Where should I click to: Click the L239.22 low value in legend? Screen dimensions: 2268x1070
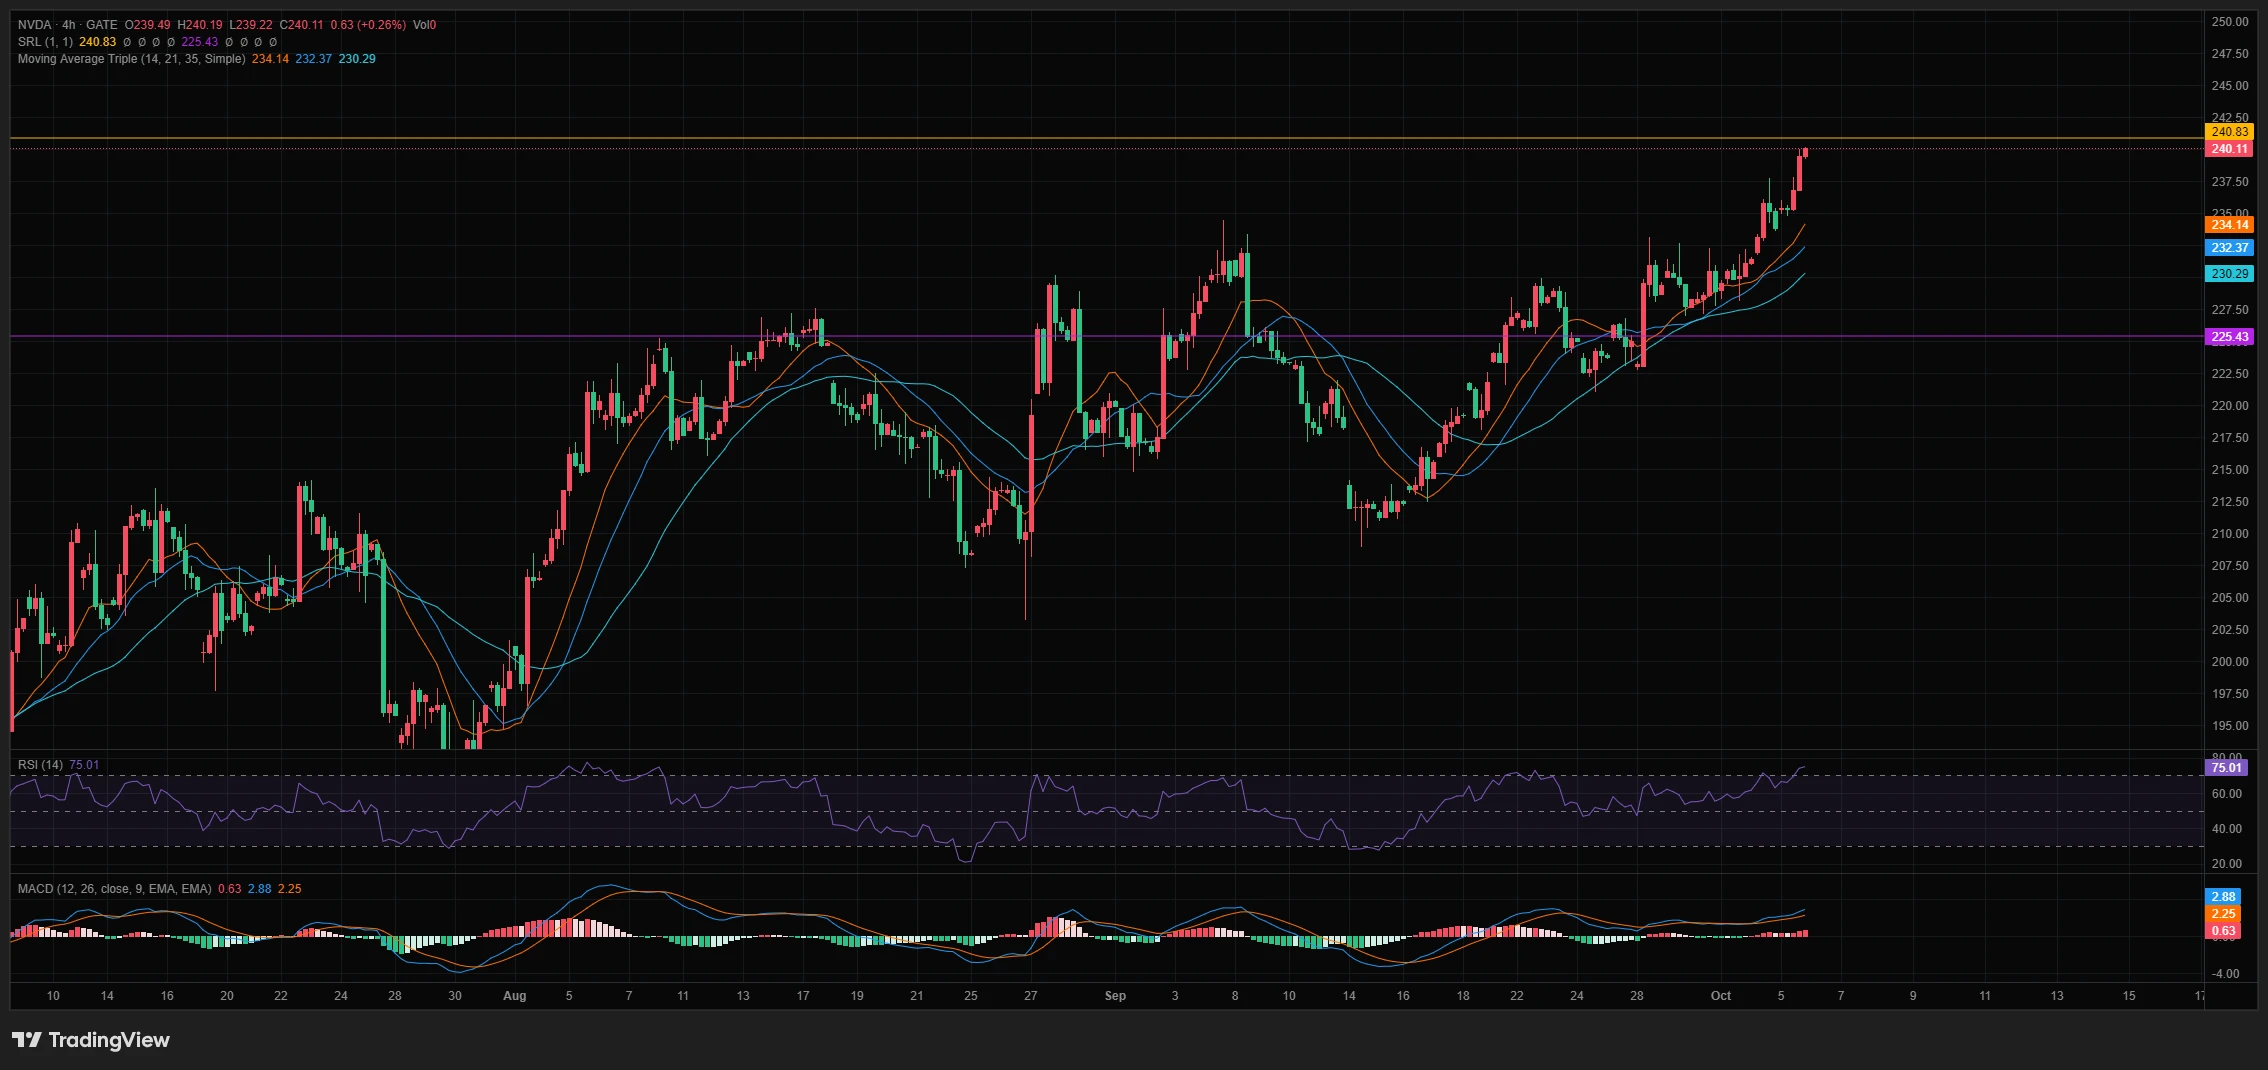pos(250,25)
